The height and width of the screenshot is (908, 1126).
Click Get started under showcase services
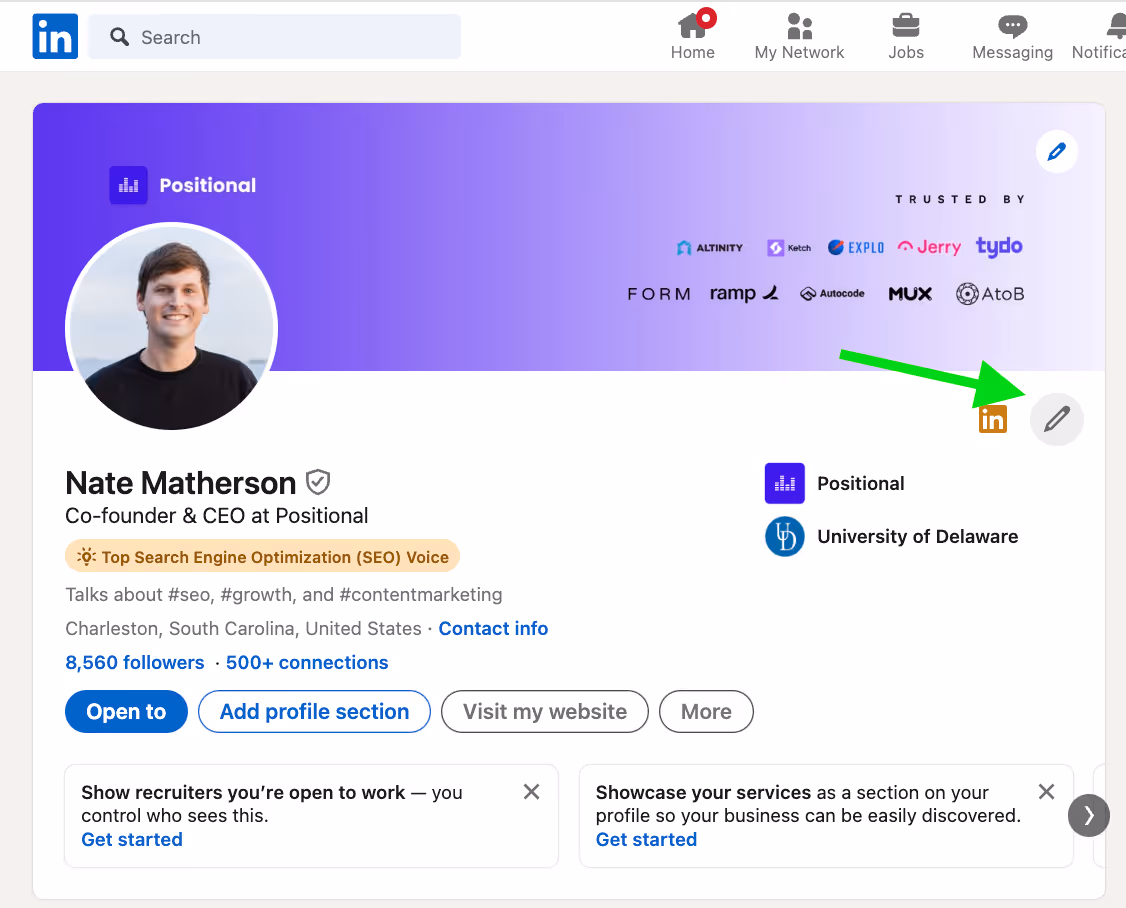(646, 839)
